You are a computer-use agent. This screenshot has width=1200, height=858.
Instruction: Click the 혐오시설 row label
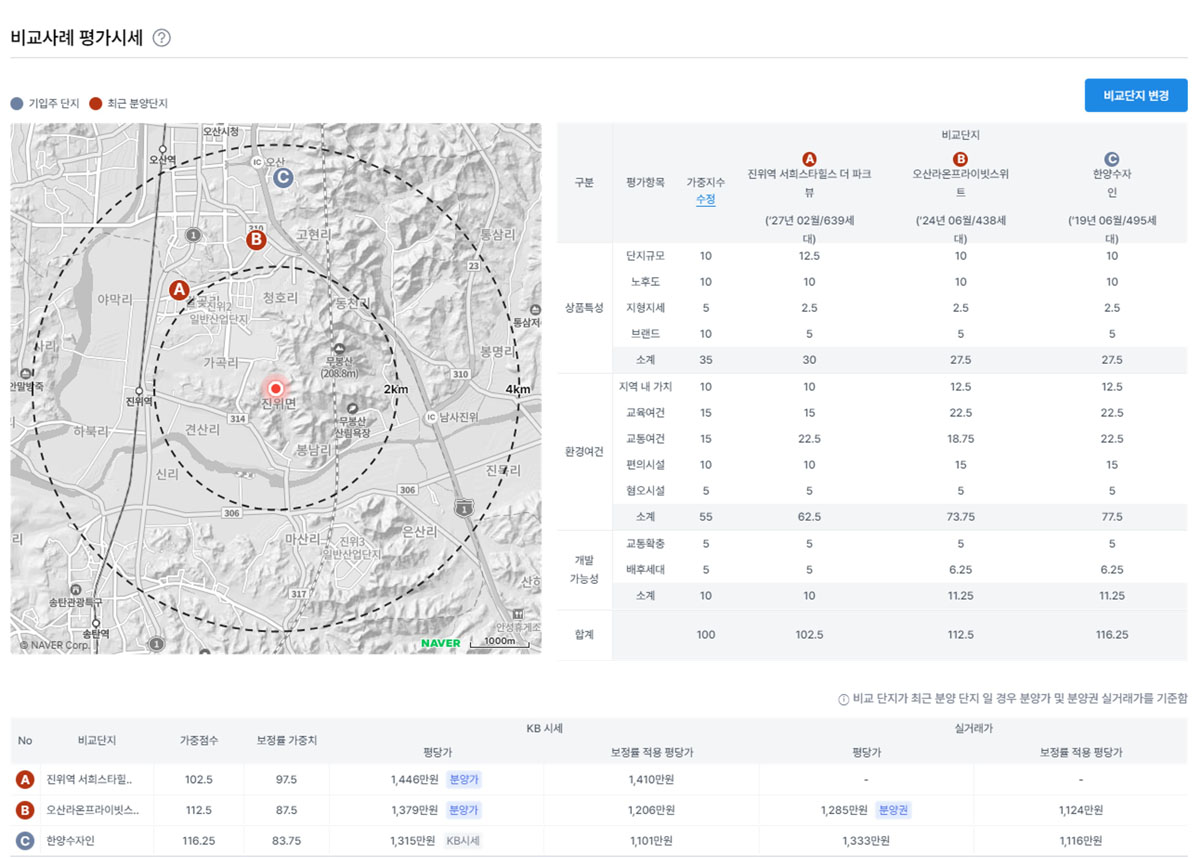(x=645, y=491)
